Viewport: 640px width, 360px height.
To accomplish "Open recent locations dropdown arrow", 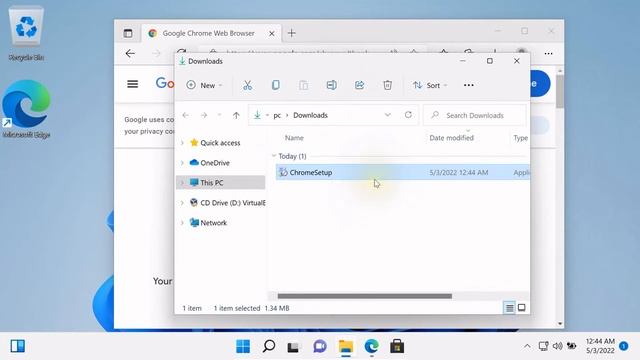I will click(220, 116).
